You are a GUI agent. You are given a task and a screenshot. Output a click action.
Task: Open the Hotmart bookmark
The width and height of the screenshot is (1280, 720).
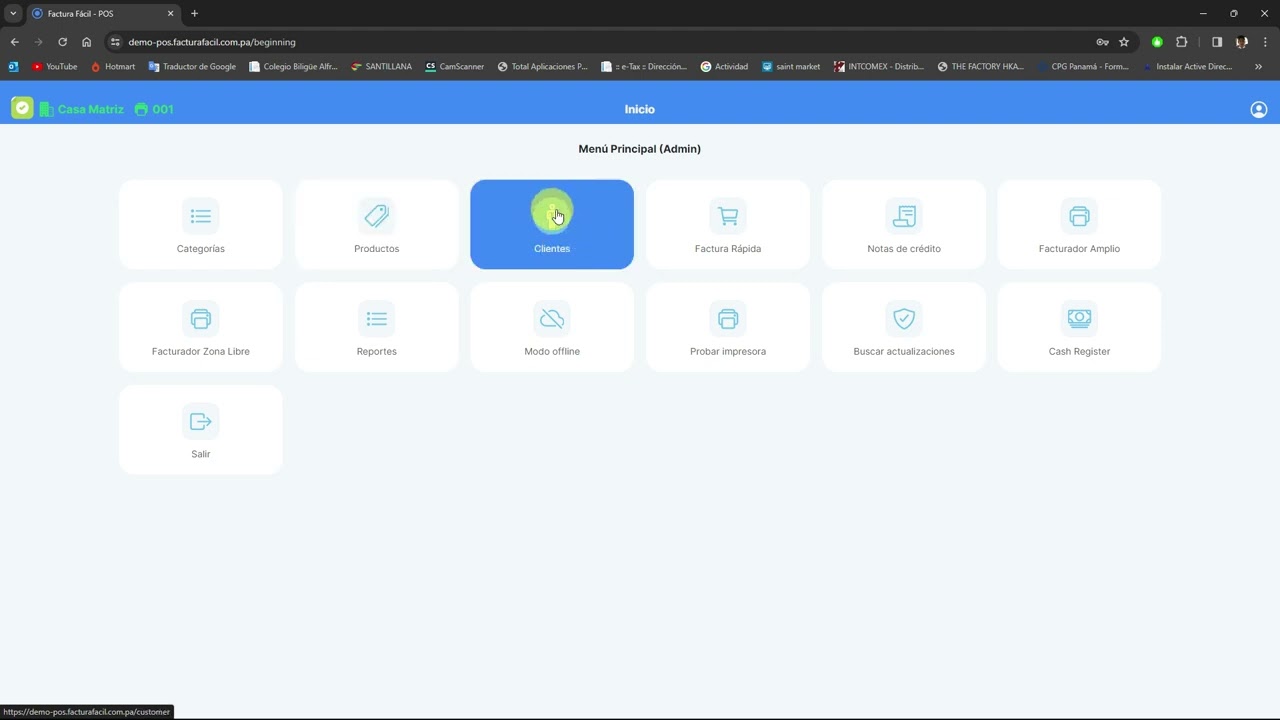pos(113,67)
